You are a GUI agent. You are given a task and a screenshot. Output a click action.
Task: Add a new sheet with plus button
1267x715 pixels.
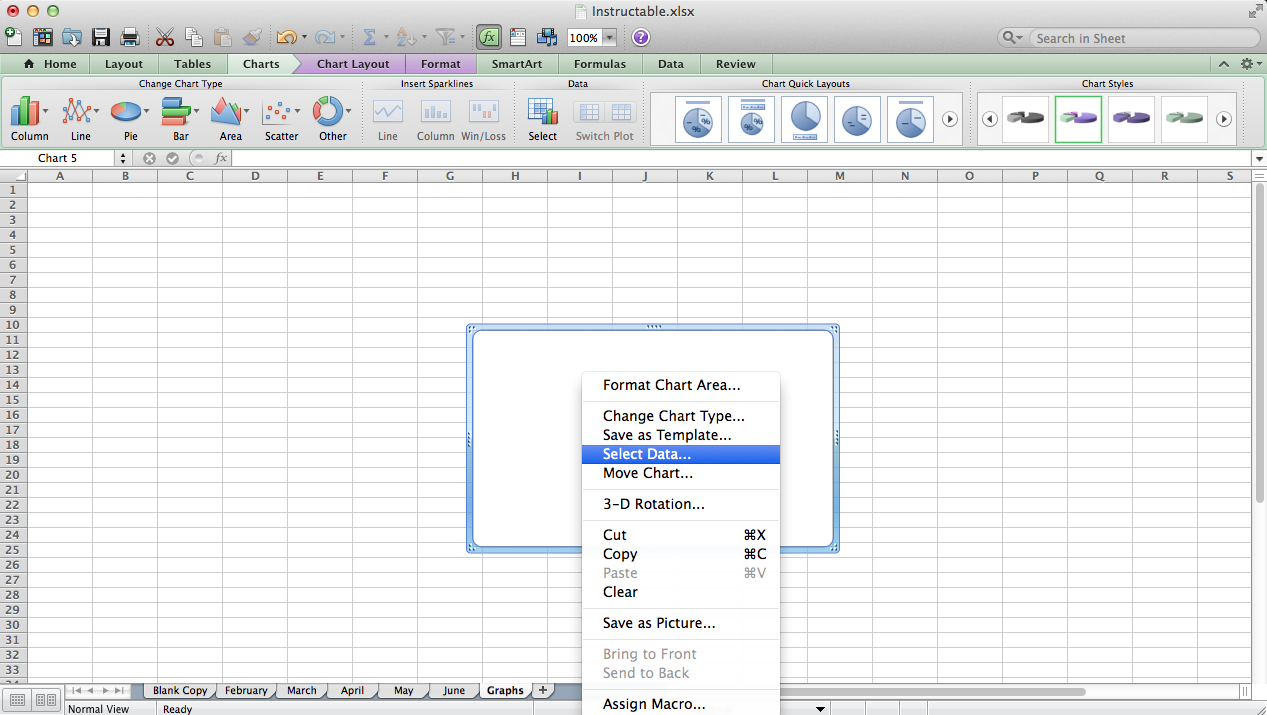click(543, 690)
